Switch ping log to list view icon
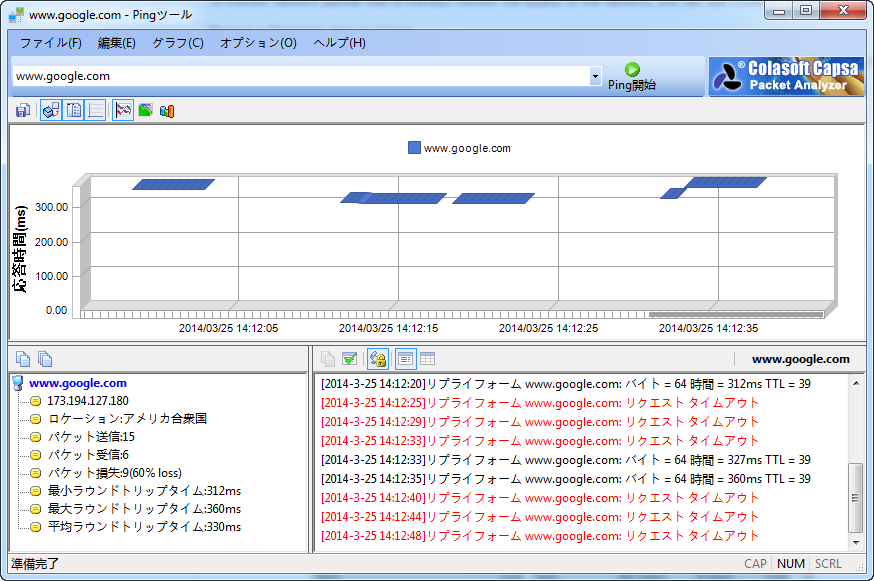The image size is (874, 581). point(405,359)
